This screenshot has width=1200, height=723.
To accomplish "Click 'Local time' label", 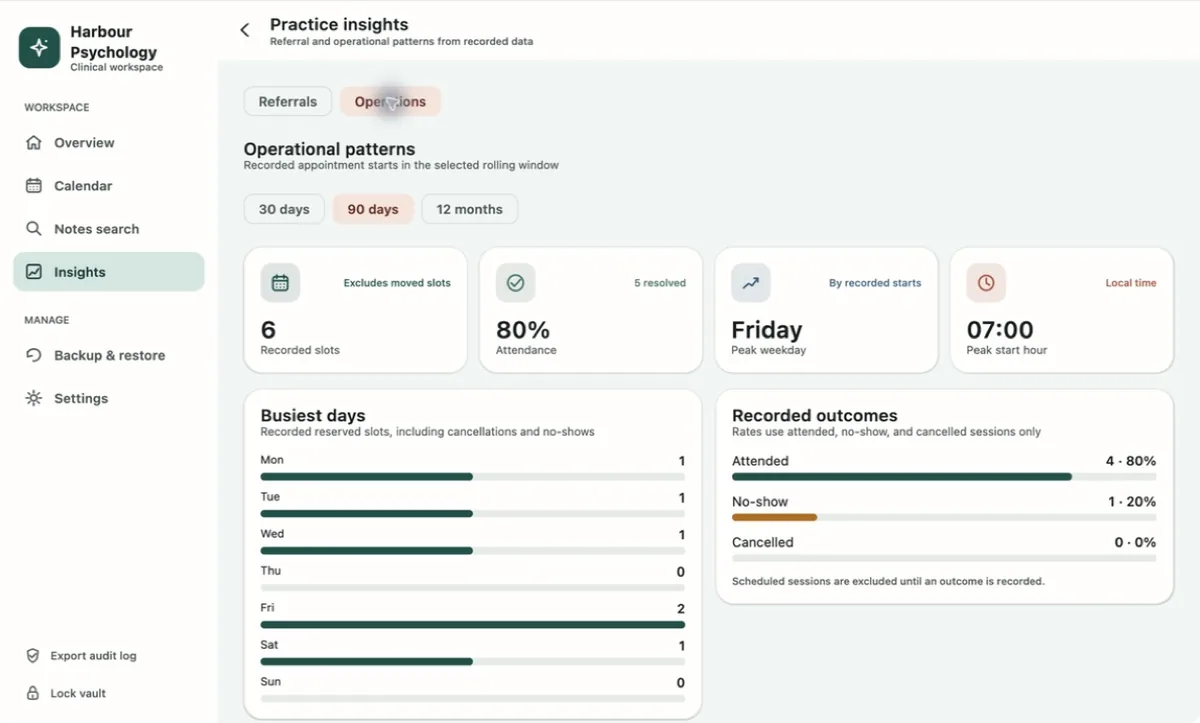I will pyautogui.click(x=1131, y=283).
